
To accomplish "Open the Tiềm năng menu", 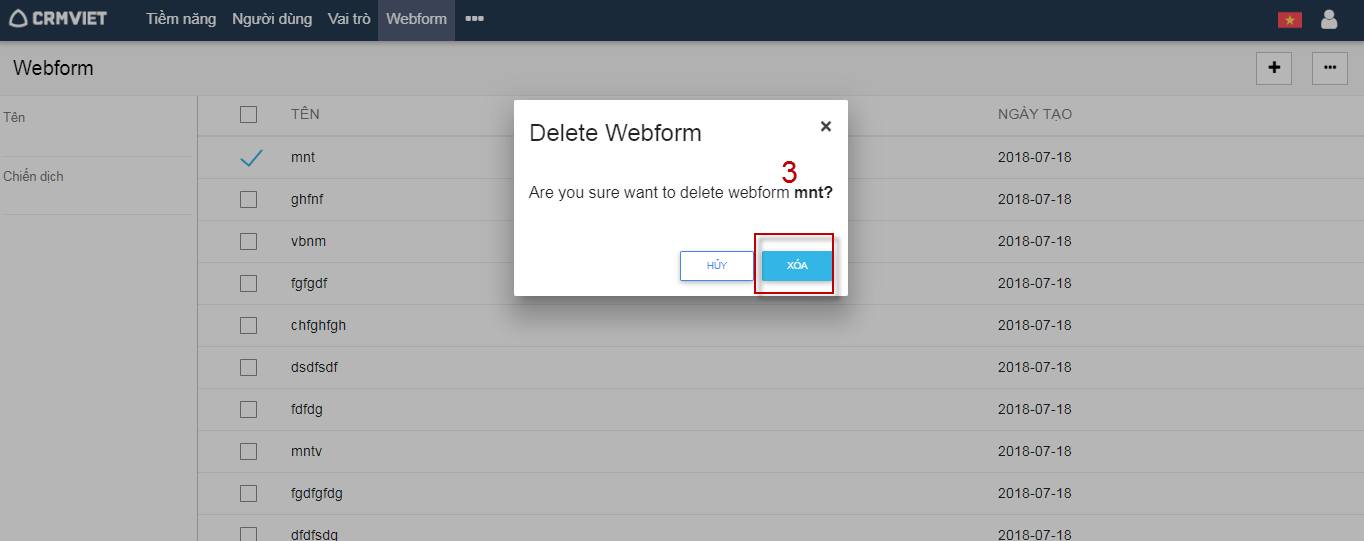I will point(181,19).
